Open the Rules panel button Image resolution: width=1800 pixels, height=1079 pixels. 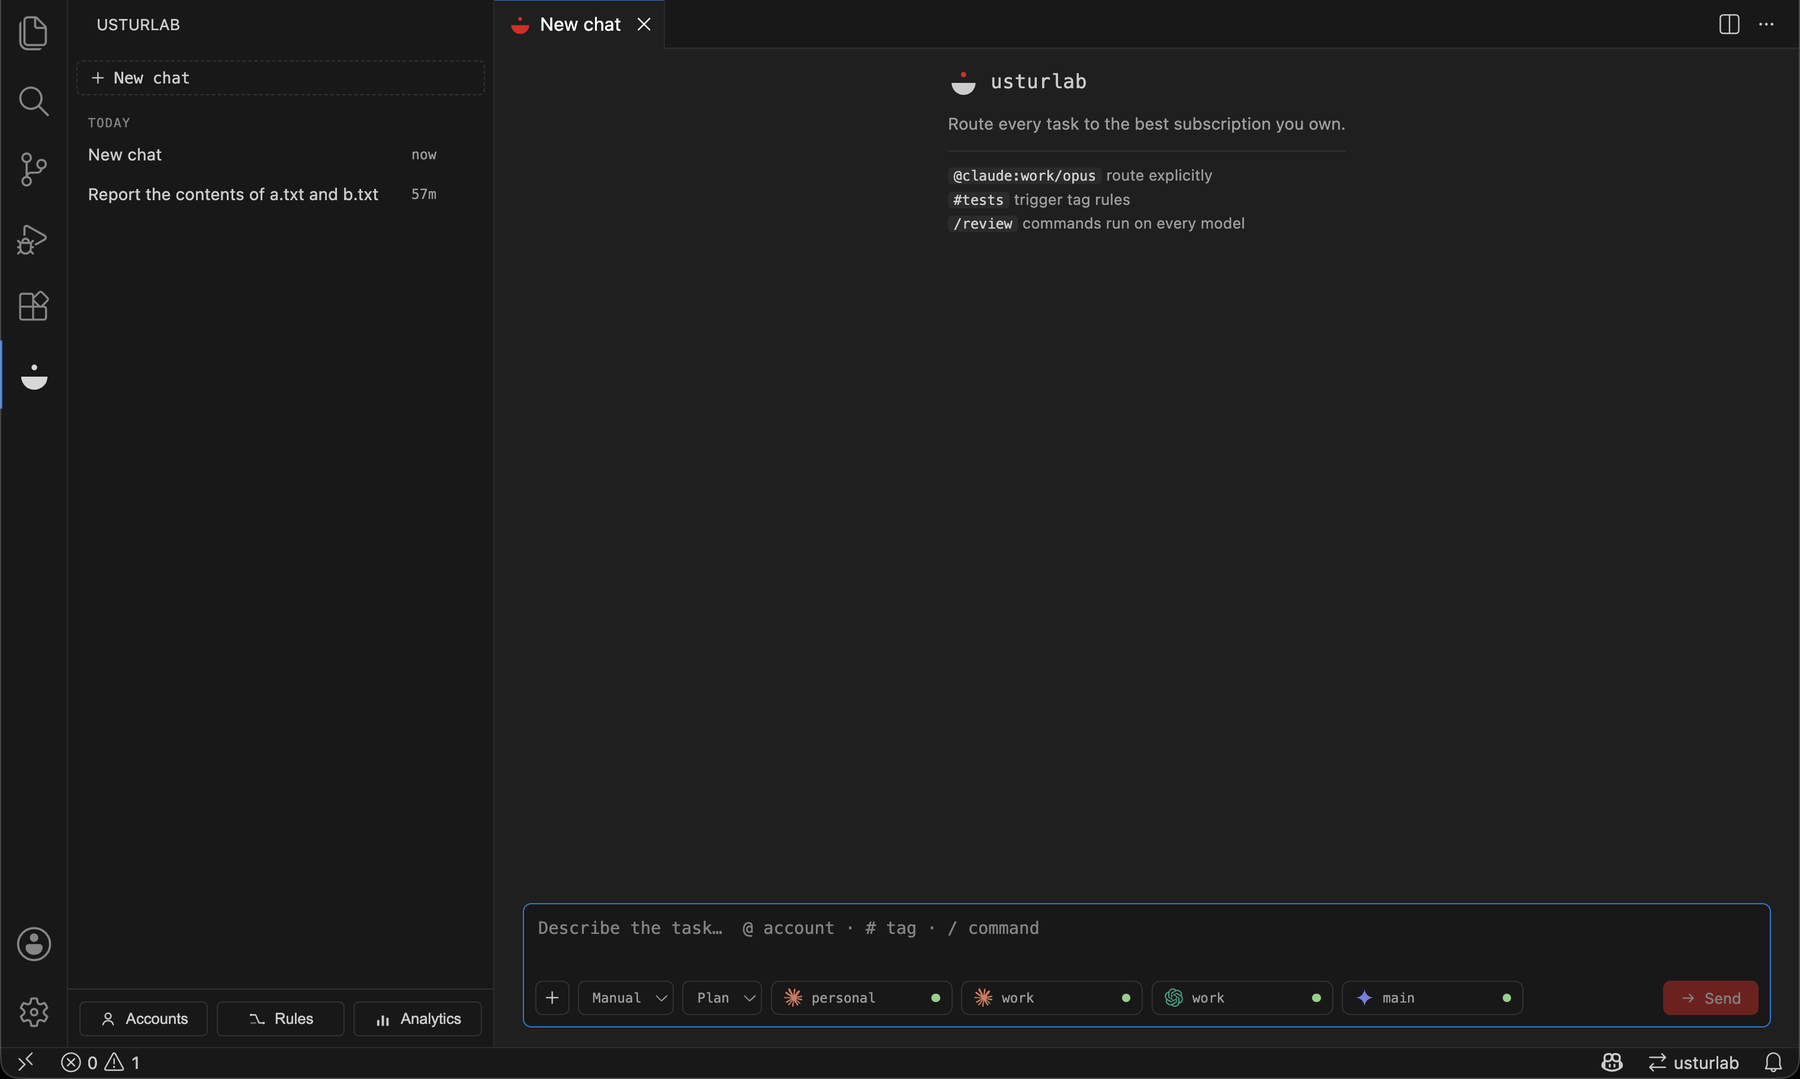click(x=281, y=1019)
